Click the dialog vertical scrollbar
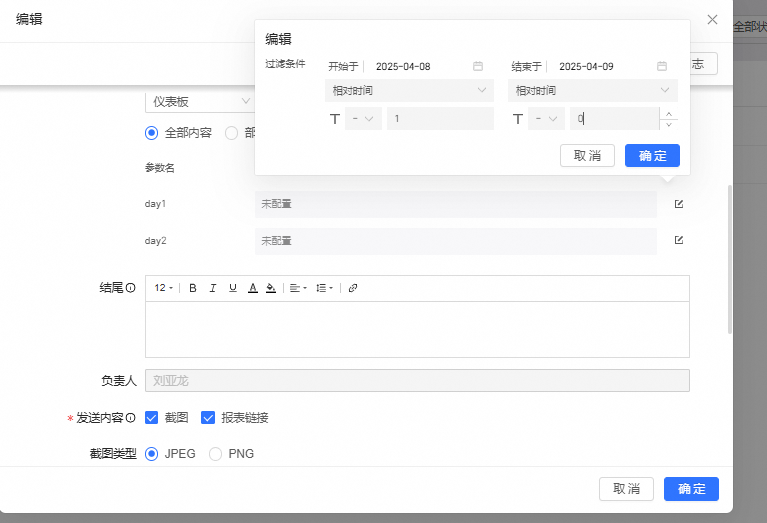The height and width of the screenshot is (523, 767). coord(729,259)
